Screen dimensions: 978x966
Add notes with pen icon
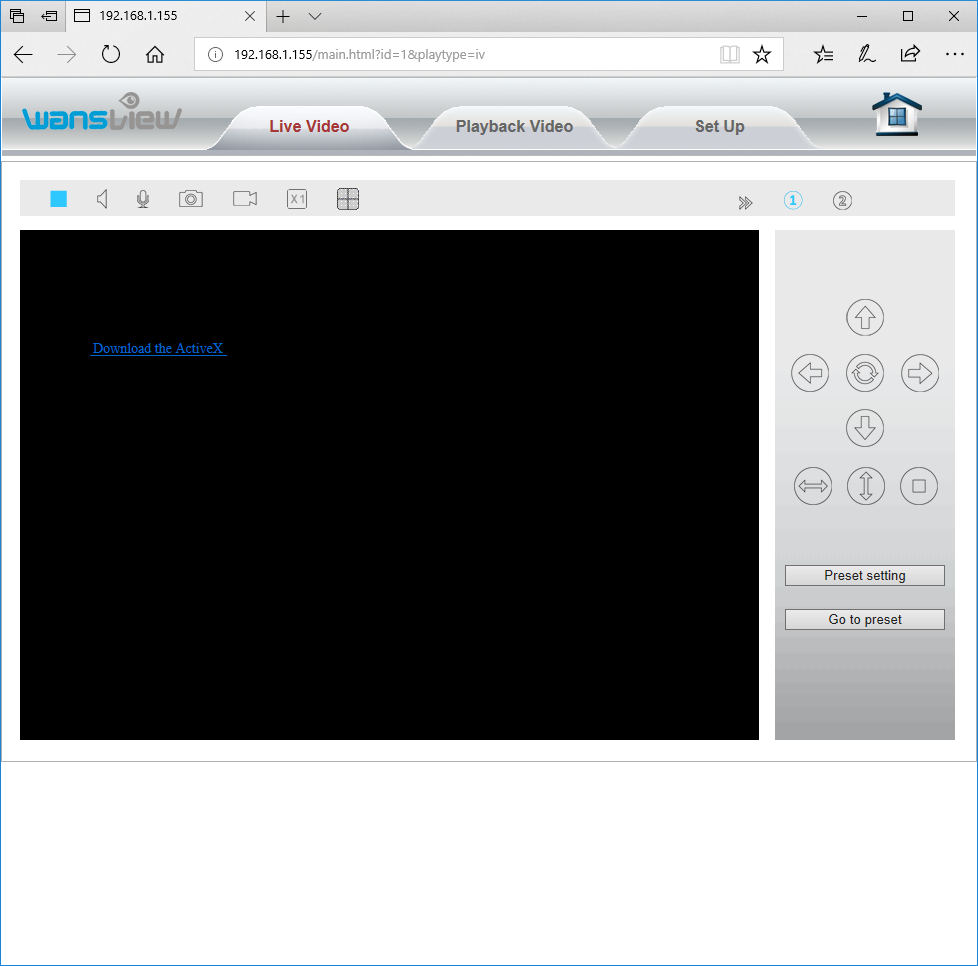click(866, 55)
